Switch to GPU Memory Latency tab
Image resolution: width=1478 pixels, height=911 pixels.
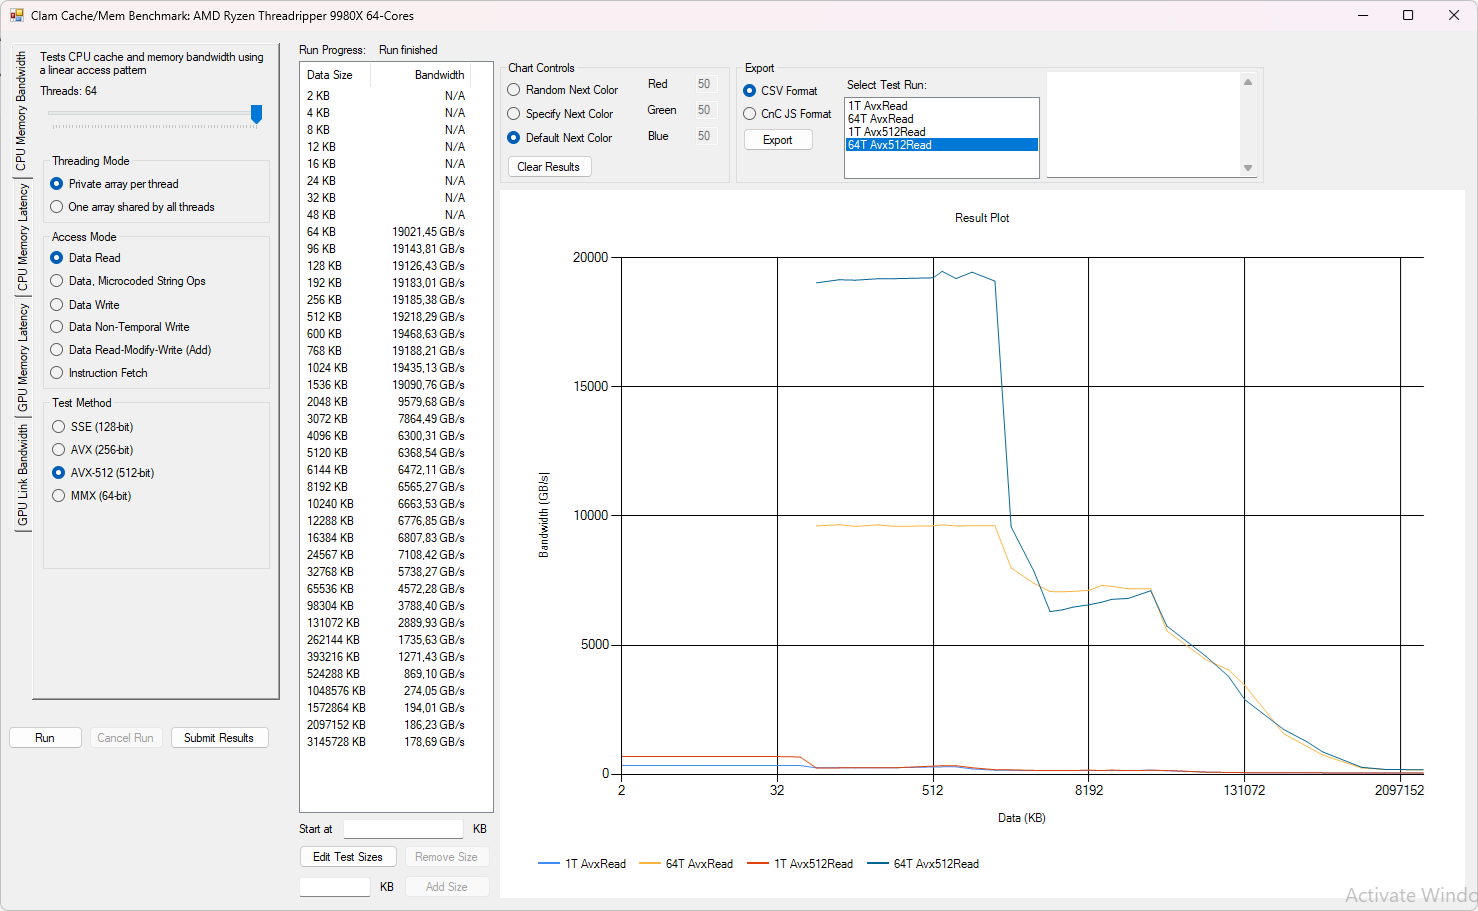22,357
